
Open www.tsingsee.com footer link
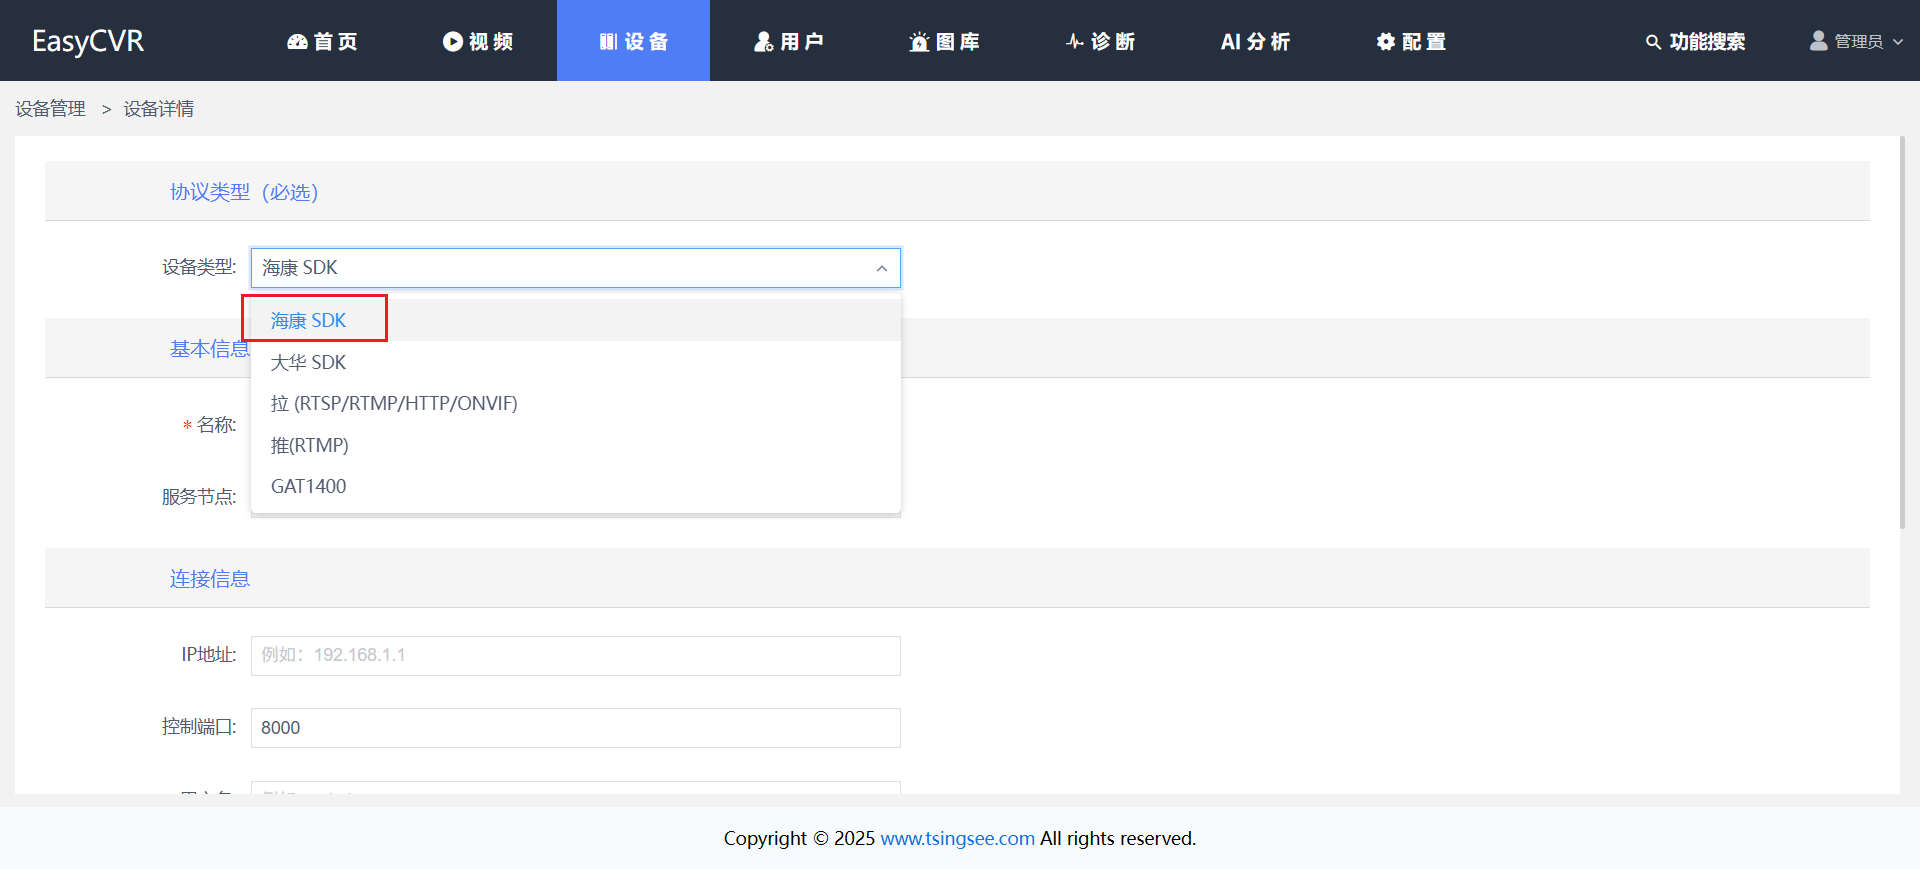point(957,838)
